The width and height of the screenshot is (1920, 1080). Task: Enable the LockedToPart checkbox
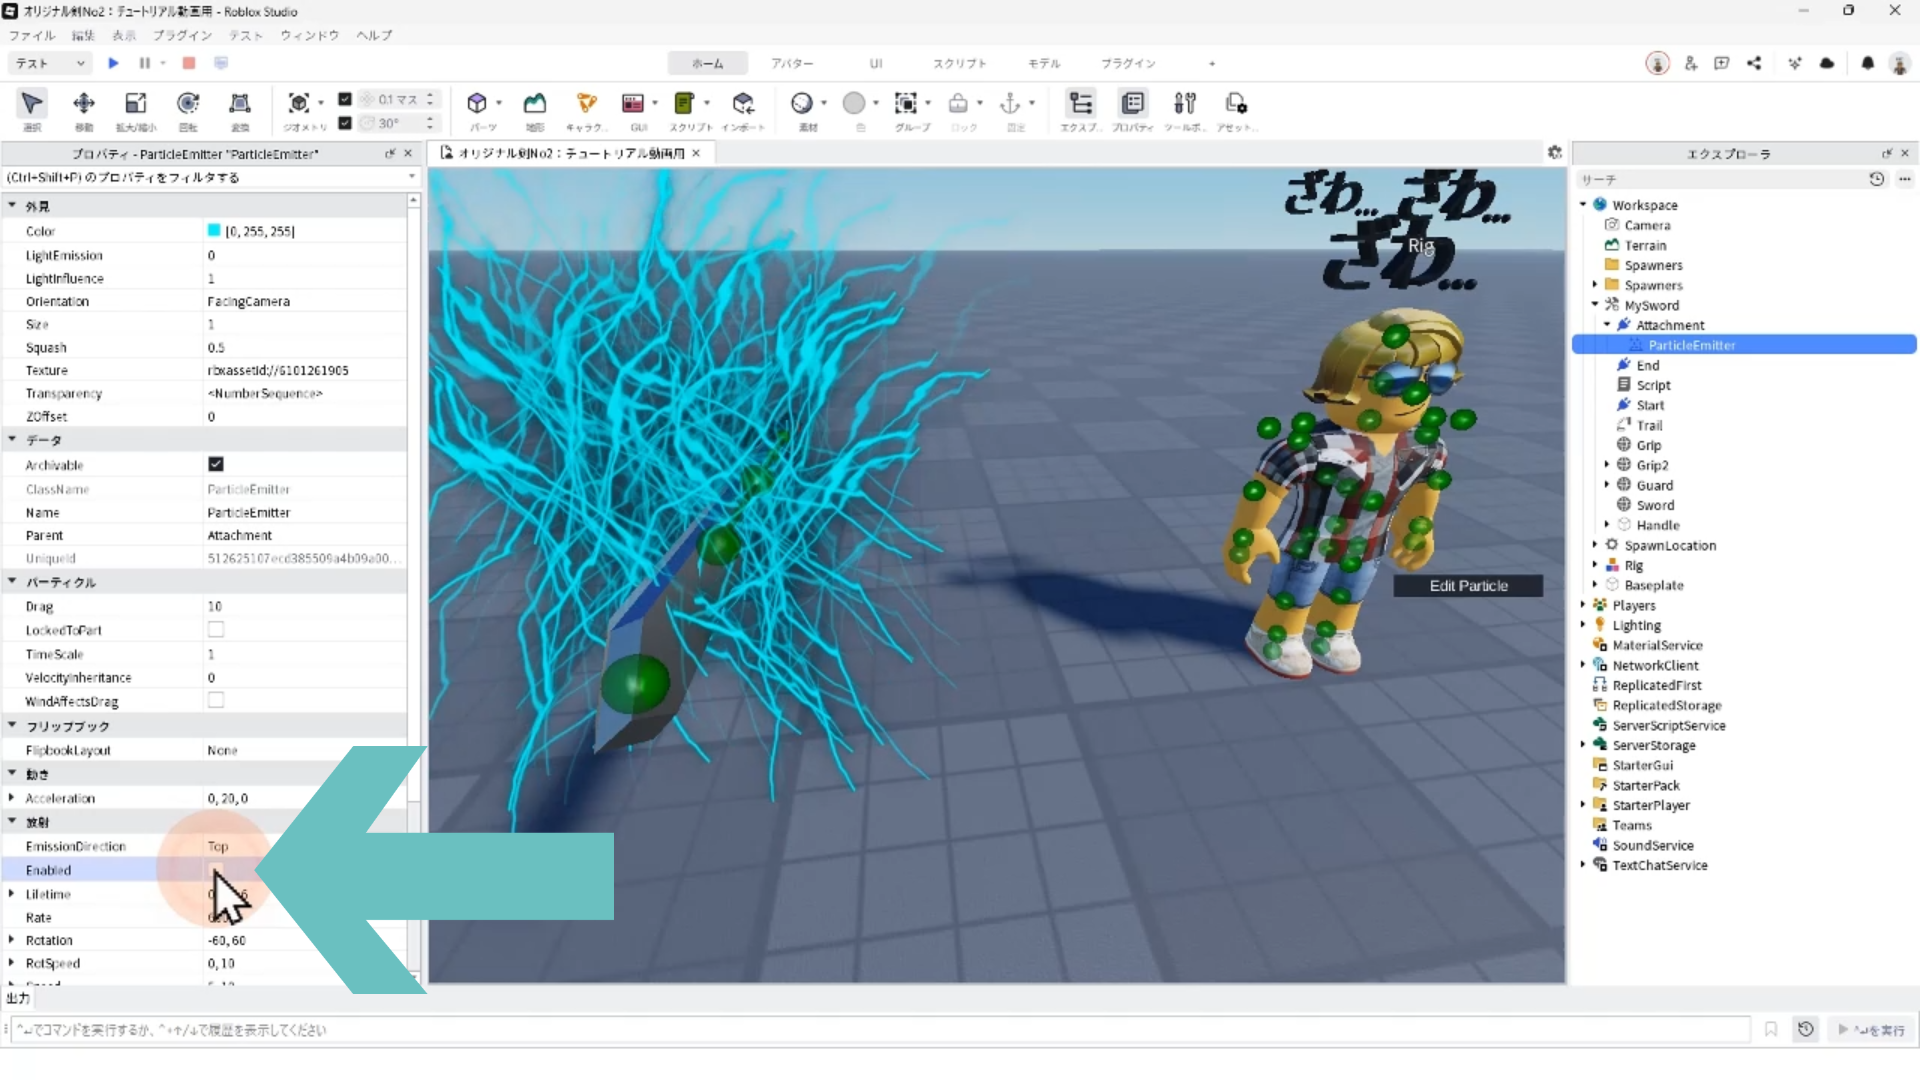216,630
